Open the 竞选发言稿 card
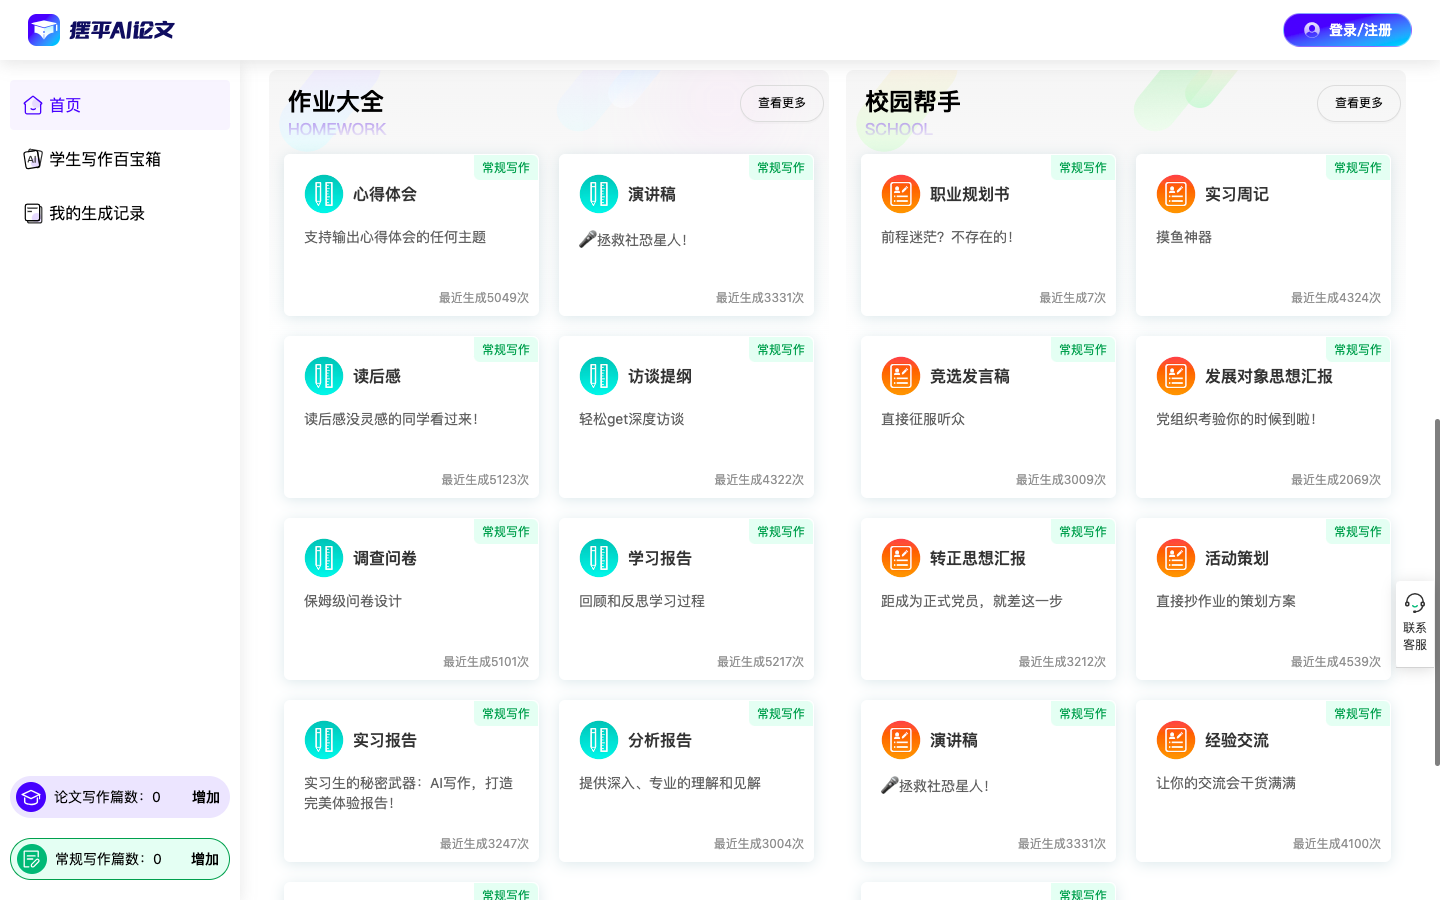1440x900 pixels. tap(988, 416)
